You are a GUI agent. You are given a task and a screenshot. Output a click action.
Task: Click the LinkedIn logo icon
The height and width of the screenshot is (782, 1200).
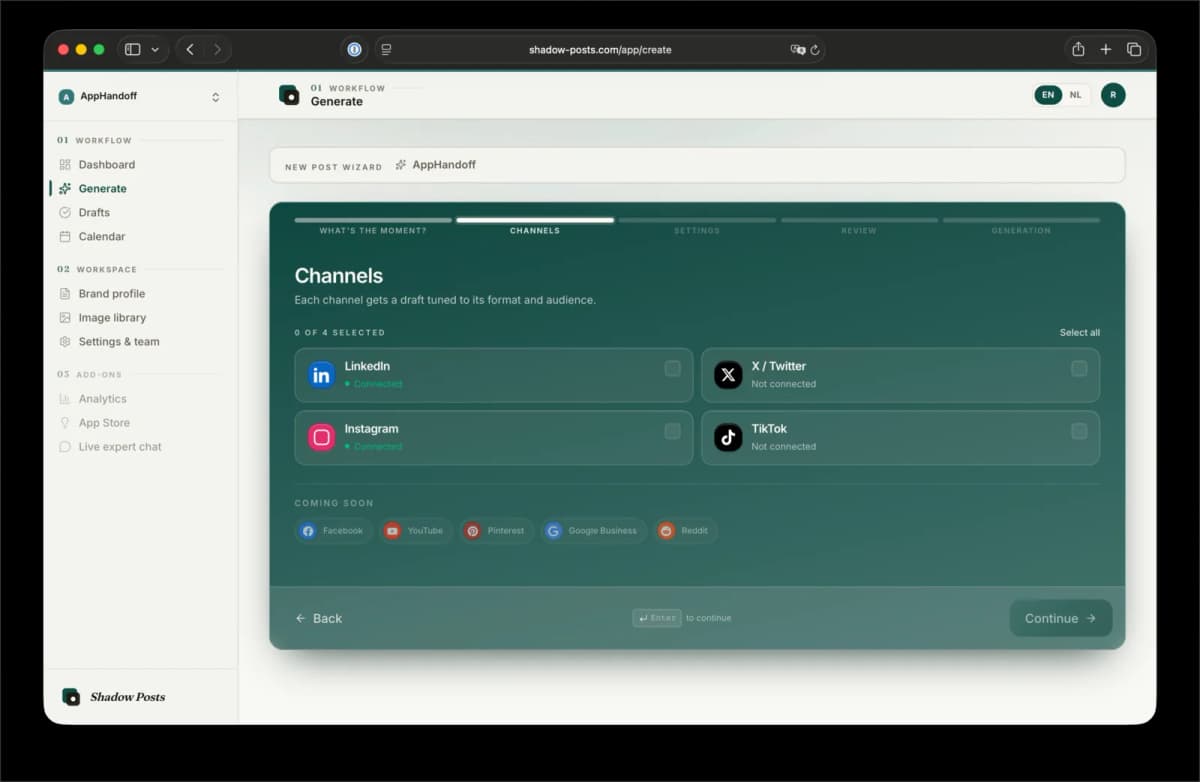321,375
